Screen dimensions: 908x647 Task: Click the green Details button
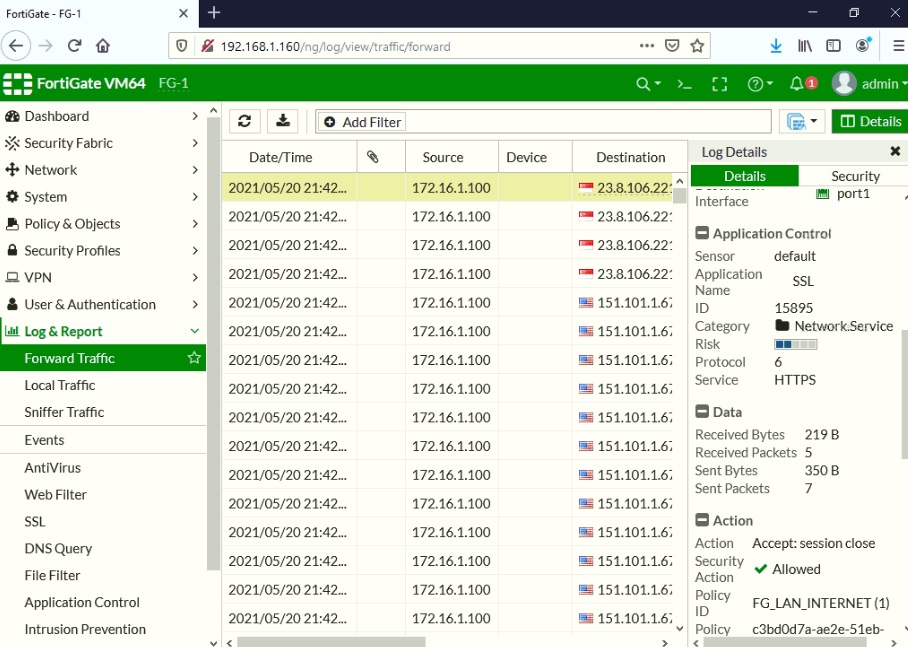coord(869,120)
